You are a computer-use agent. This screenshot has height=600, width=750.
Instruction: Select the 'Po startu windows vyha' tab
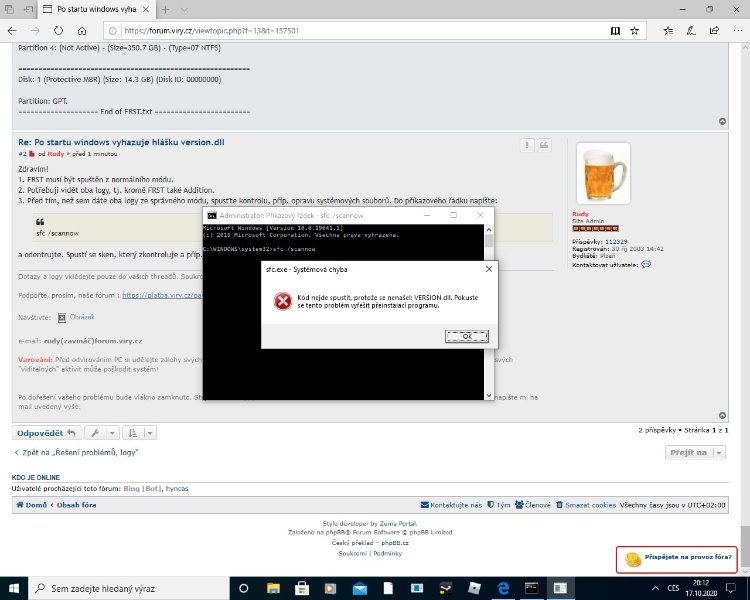pyautogui.click(x=96, y=9)
